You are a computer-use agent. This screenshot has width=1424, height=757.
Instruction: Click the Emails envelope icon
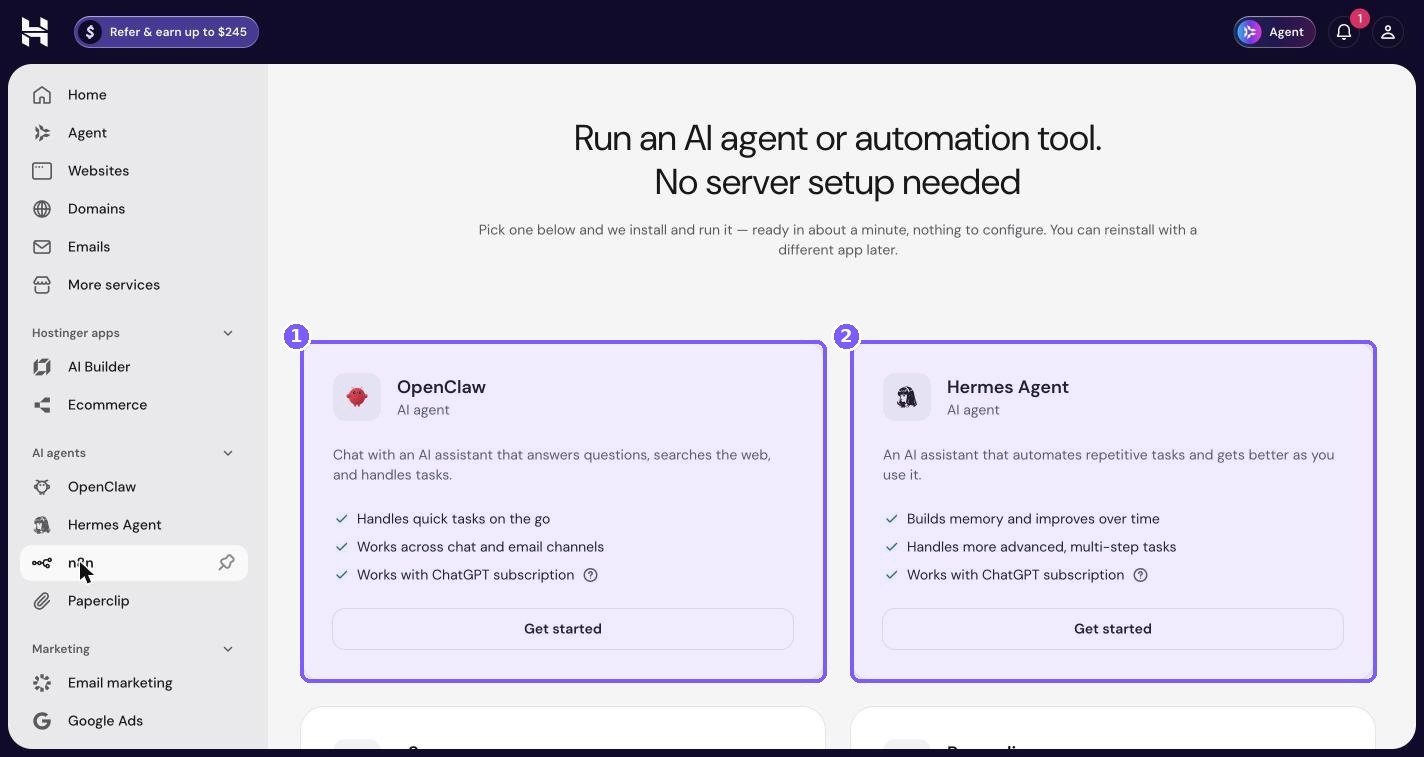click(42, 247)
